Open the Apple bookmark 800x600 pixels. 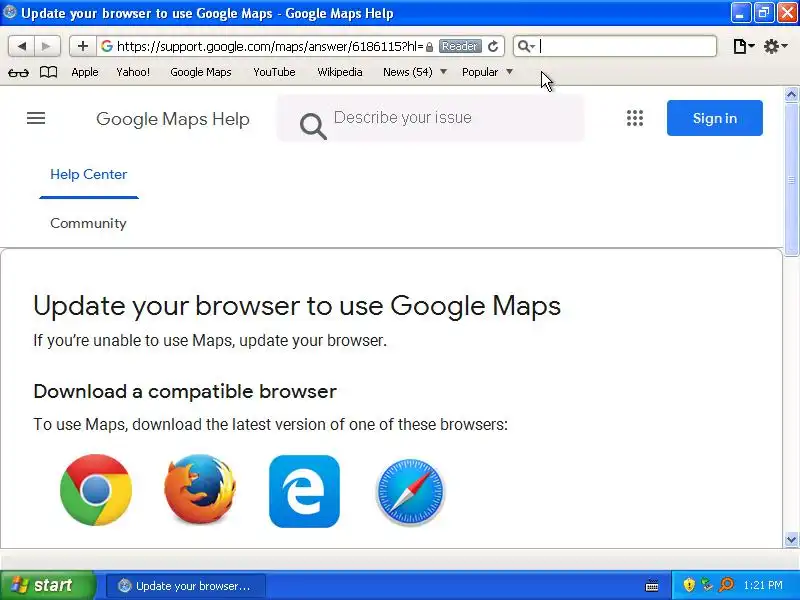click(85, 72)
